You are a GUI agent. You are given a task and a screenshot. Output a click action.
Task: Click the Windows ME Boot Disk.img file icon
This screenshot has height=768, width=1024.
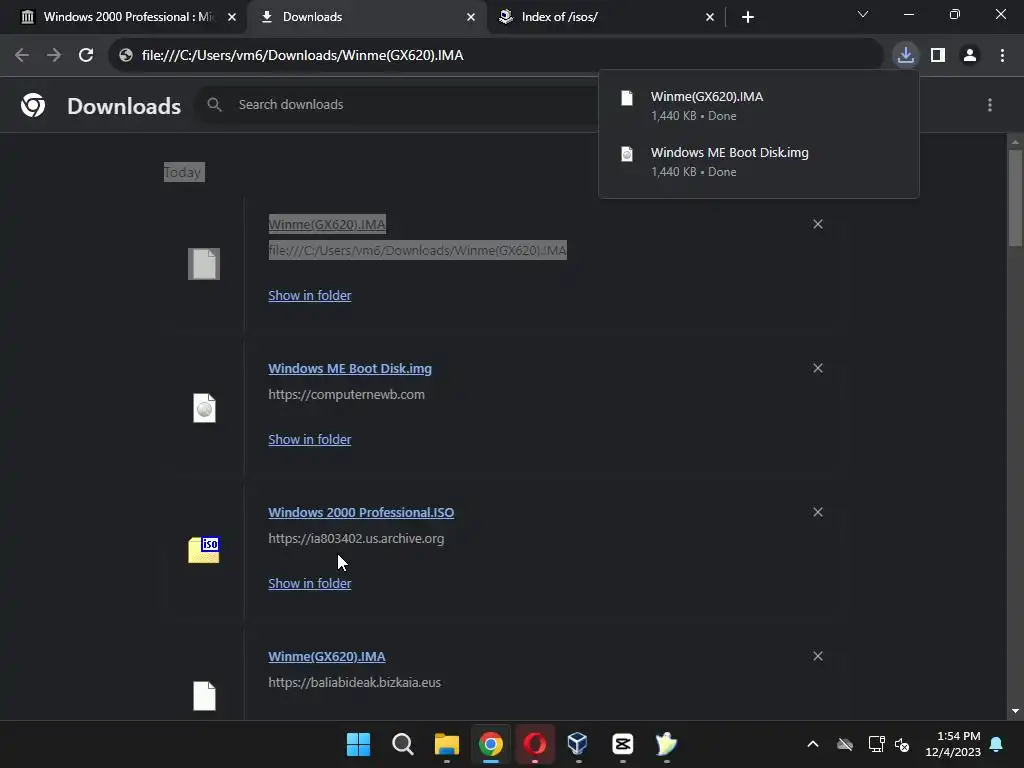(x=204, y=408)
